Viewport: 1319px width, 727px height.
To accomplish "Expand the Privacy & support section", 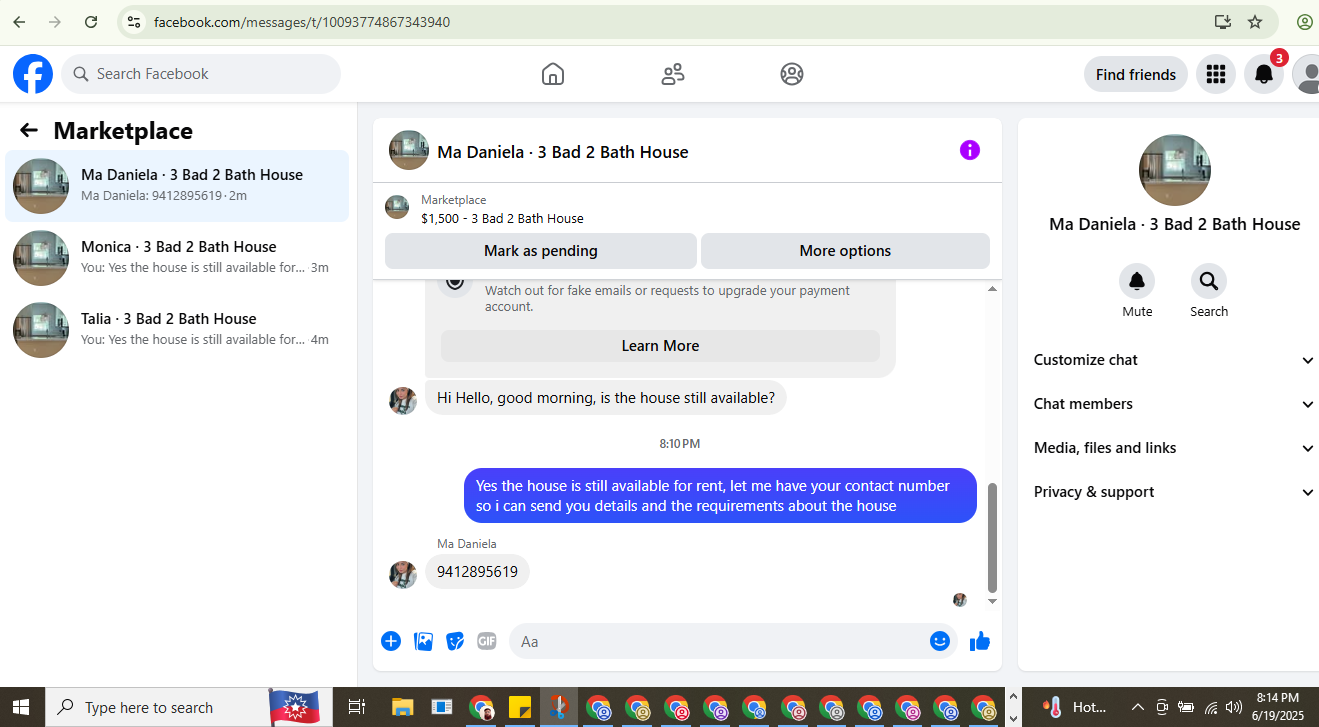I will tap(1174, 492).
